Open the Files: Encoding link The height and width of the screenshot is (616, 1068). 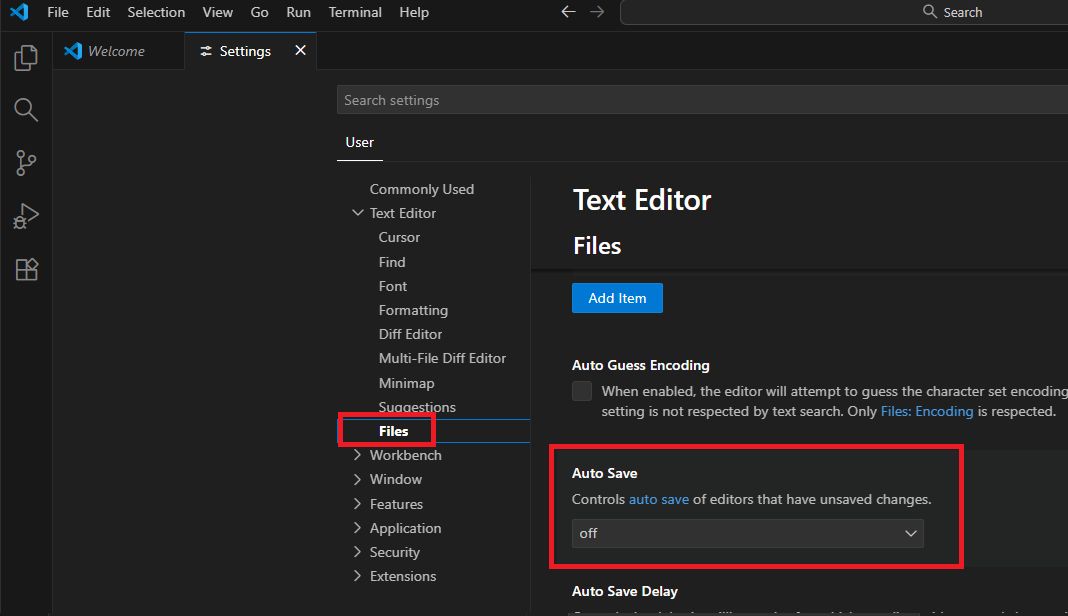927,412
